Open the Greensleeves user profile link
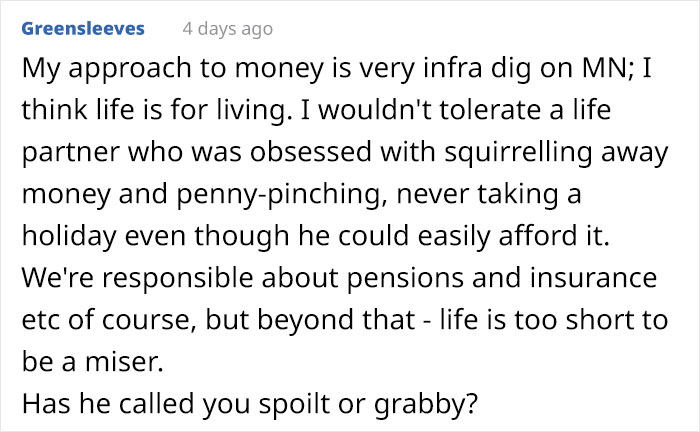 (x=83, y=29)
